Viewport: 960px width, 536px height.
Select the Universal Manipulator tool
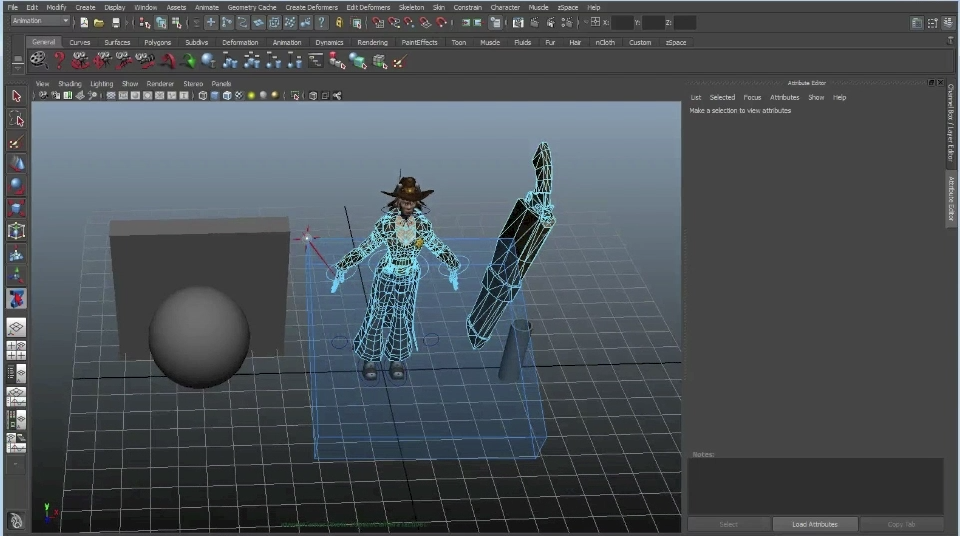17,231
